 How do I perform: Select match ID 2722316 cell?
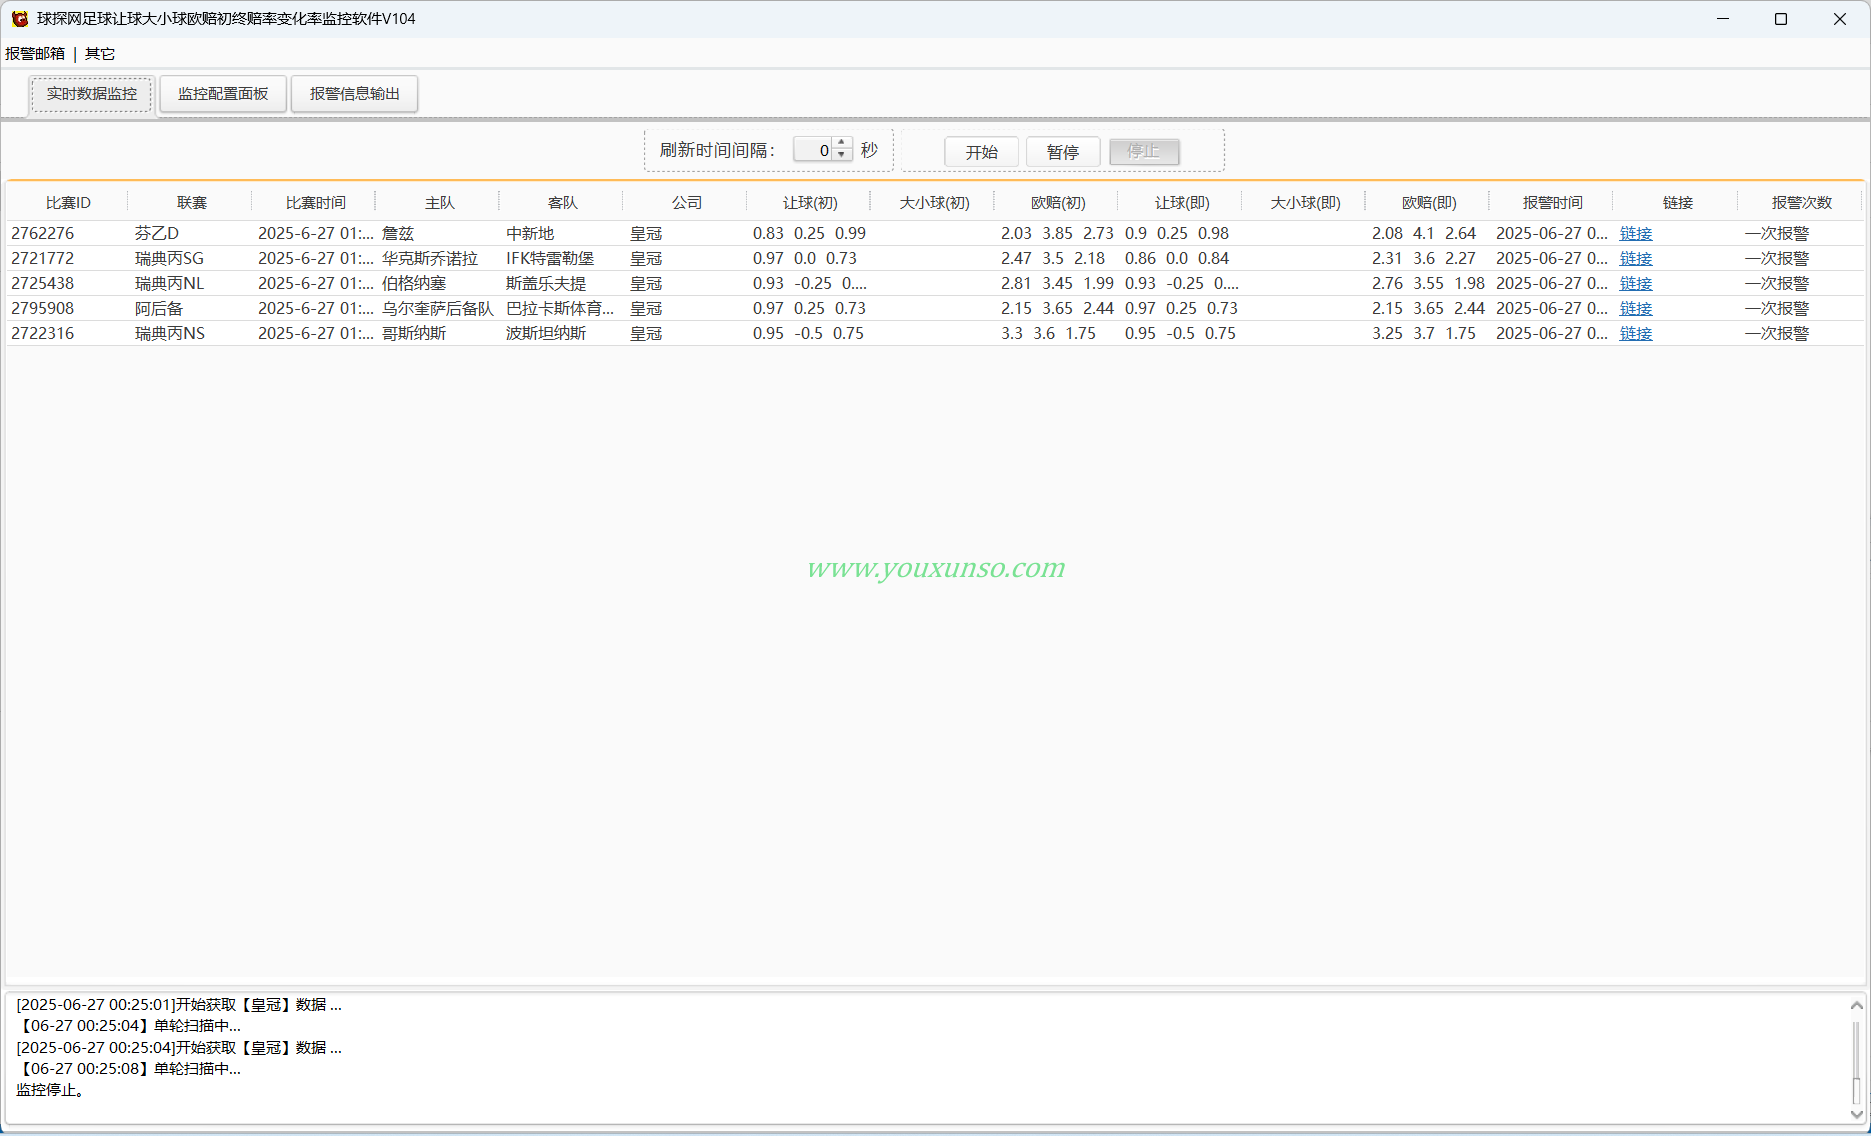[x=43, y=334]
